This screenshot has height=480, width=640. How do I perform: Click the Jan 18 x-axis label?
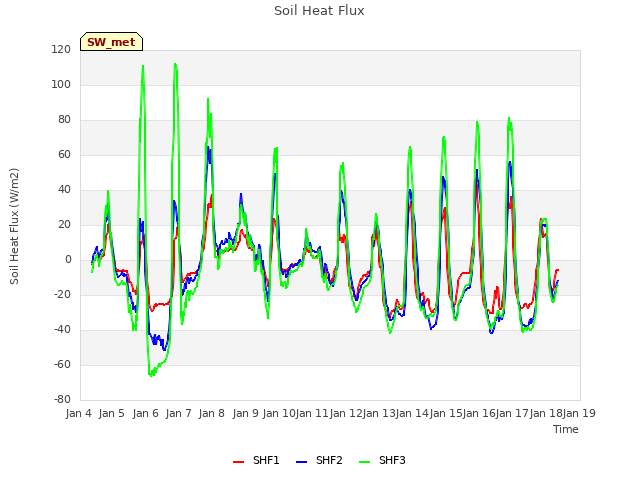point(546,413)
